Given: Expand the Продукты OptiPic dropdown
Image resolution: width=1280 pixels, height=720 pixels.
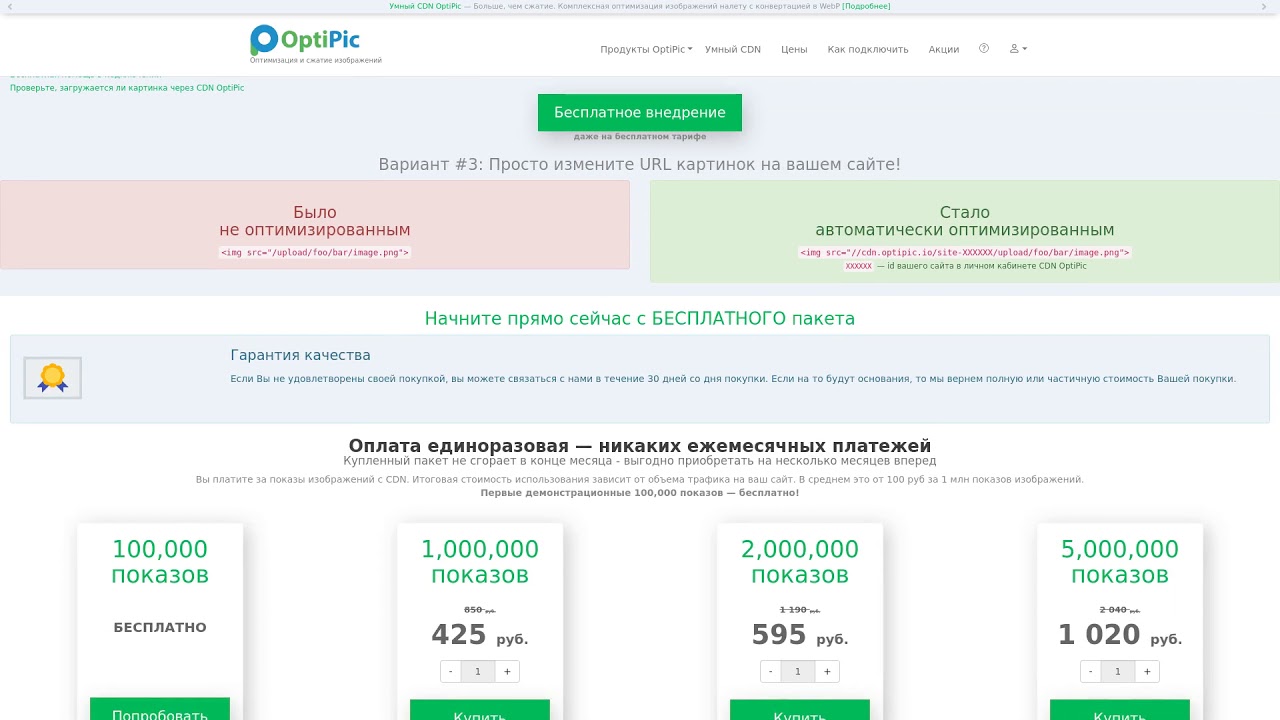Looking at the screenshot, I should coord(646,49).
